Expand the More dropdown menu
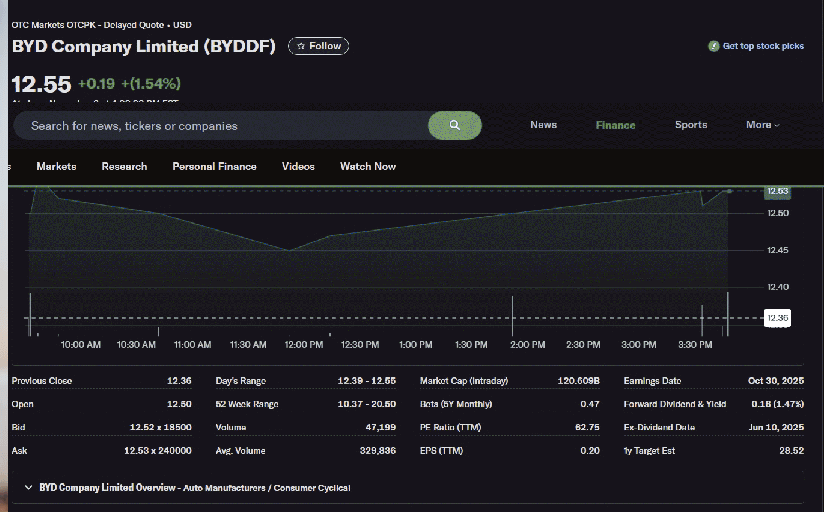Viewport: 824px width, 512px height. coord(762,125)
